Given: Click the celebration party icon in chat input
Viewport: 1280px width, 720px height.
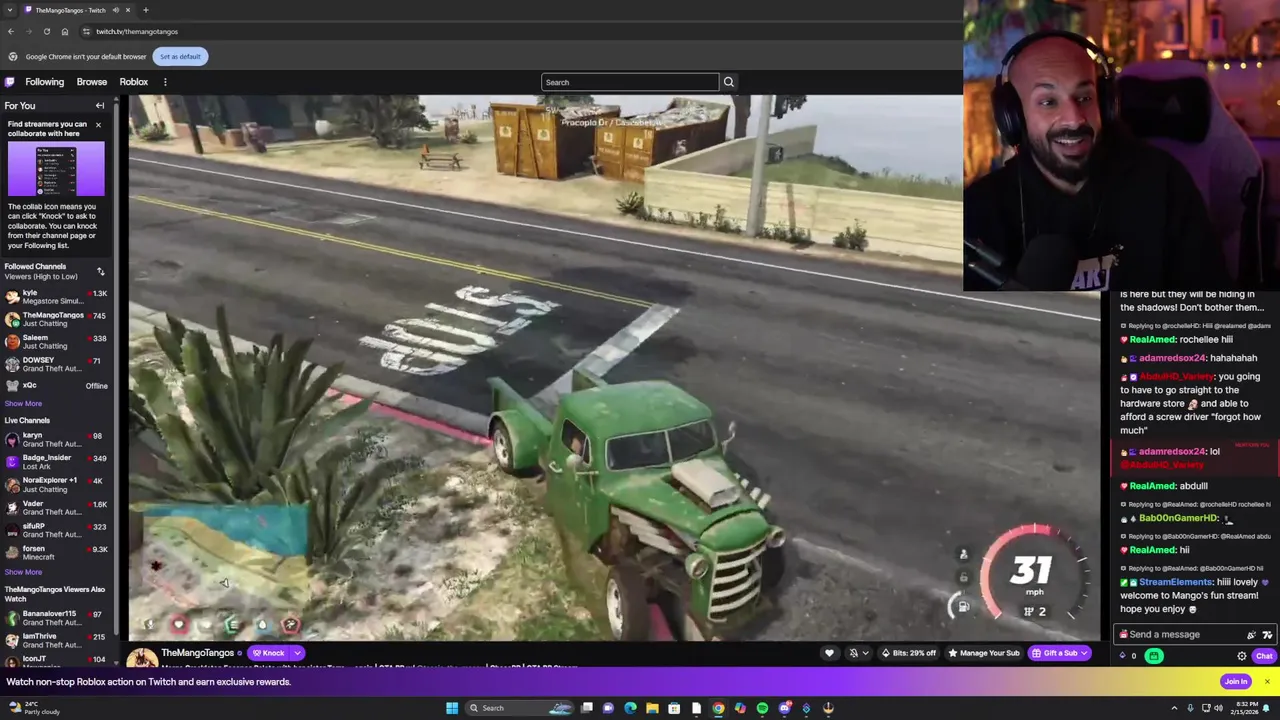Looking at the screenshot, I should click(1251, 634).
